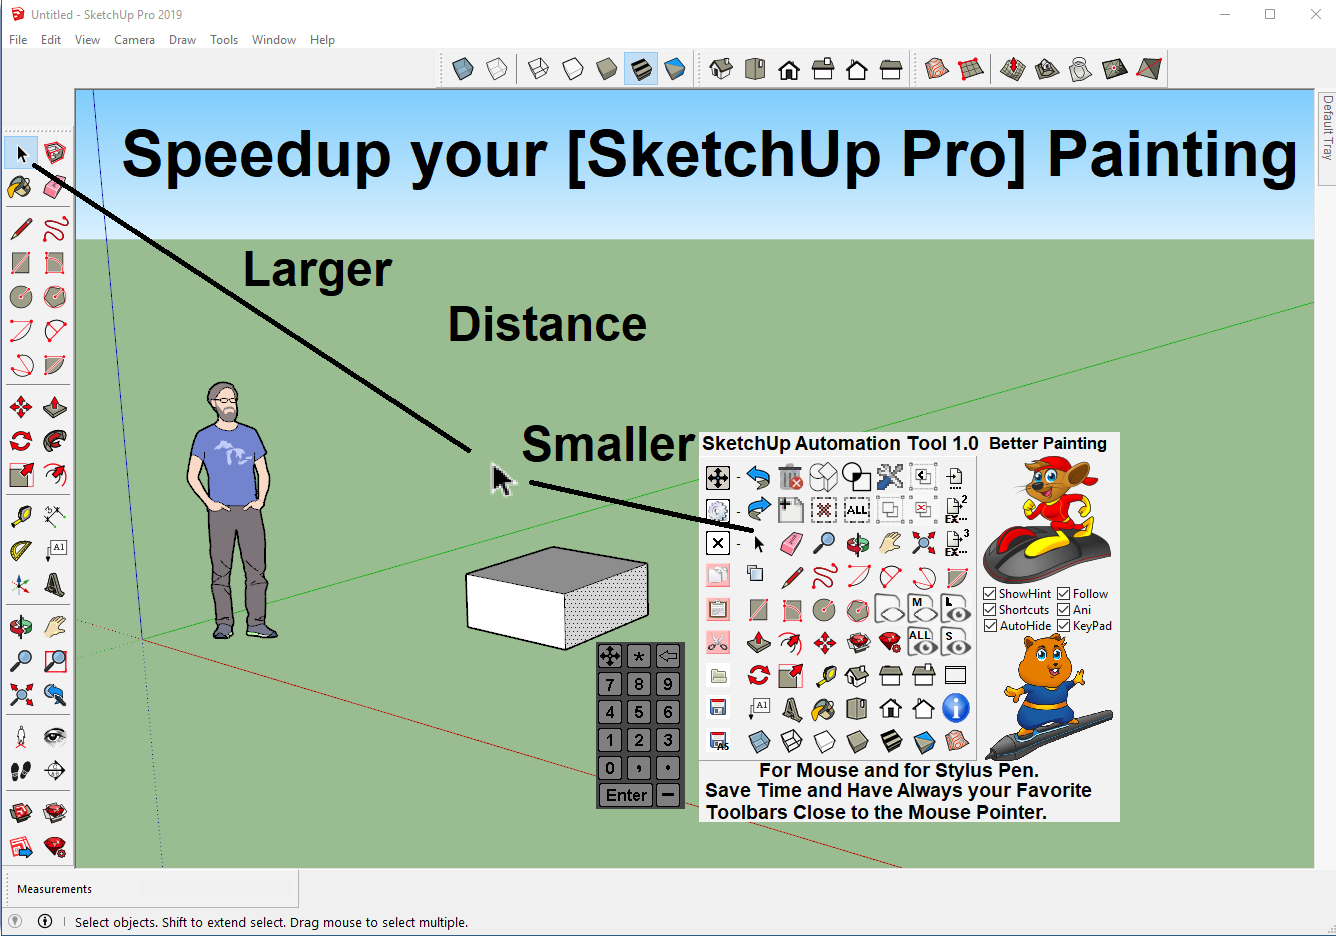Toggle the L eye visibility icon
Screen dimensions: 1336x936
pos(955,609)
